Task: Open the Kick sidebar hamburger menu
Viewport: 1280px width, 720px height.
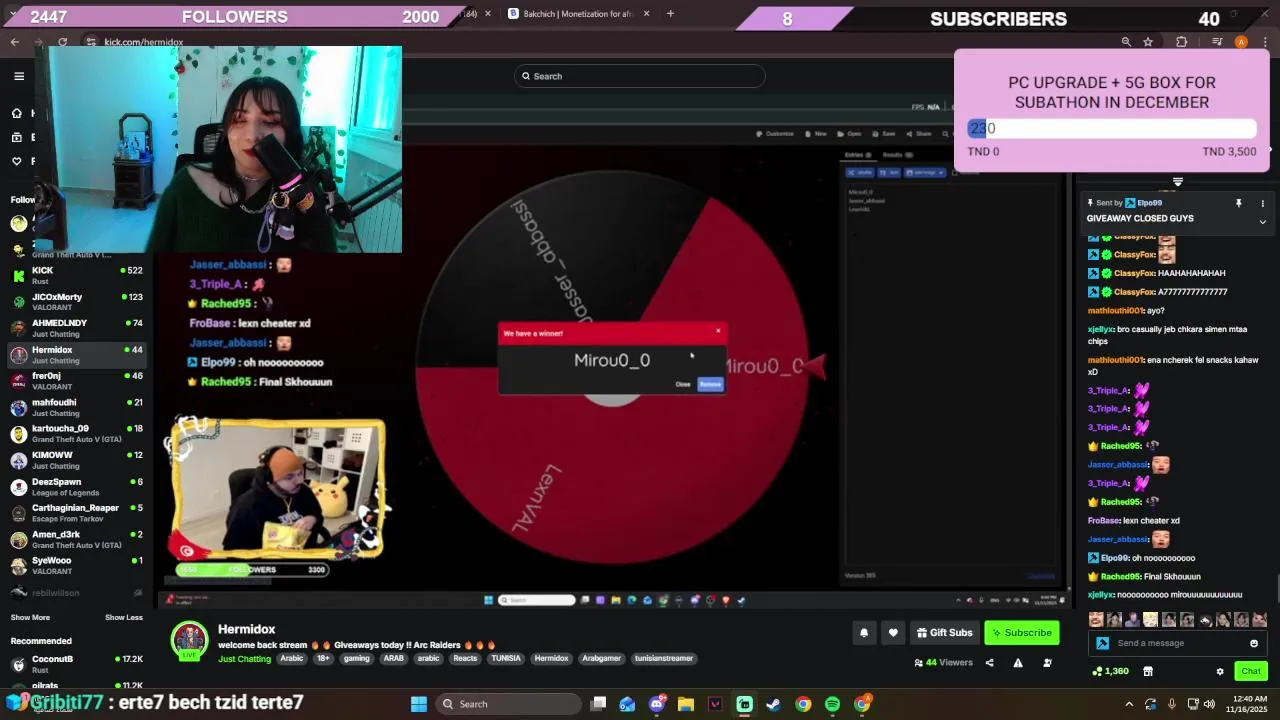Action: pos(19,76)
